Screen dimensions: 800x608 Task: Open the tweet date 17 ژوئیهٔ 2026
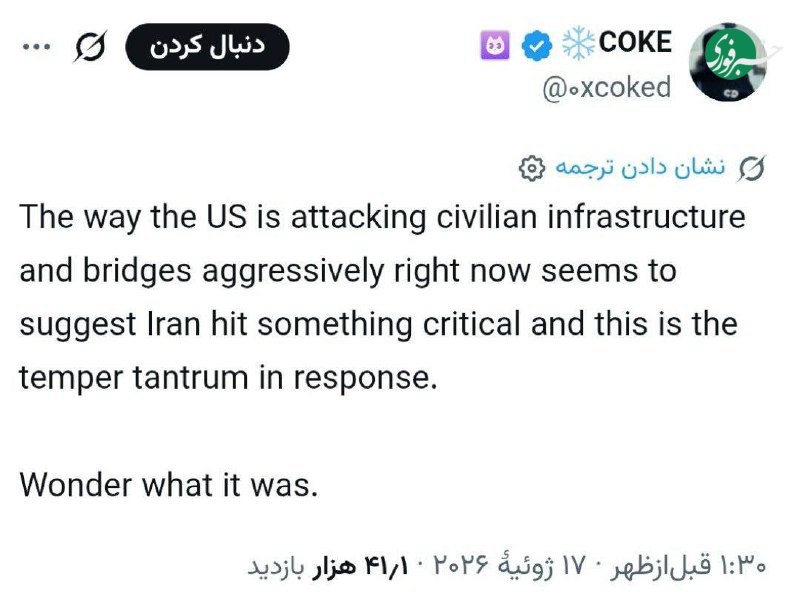(x=508, y=565)
